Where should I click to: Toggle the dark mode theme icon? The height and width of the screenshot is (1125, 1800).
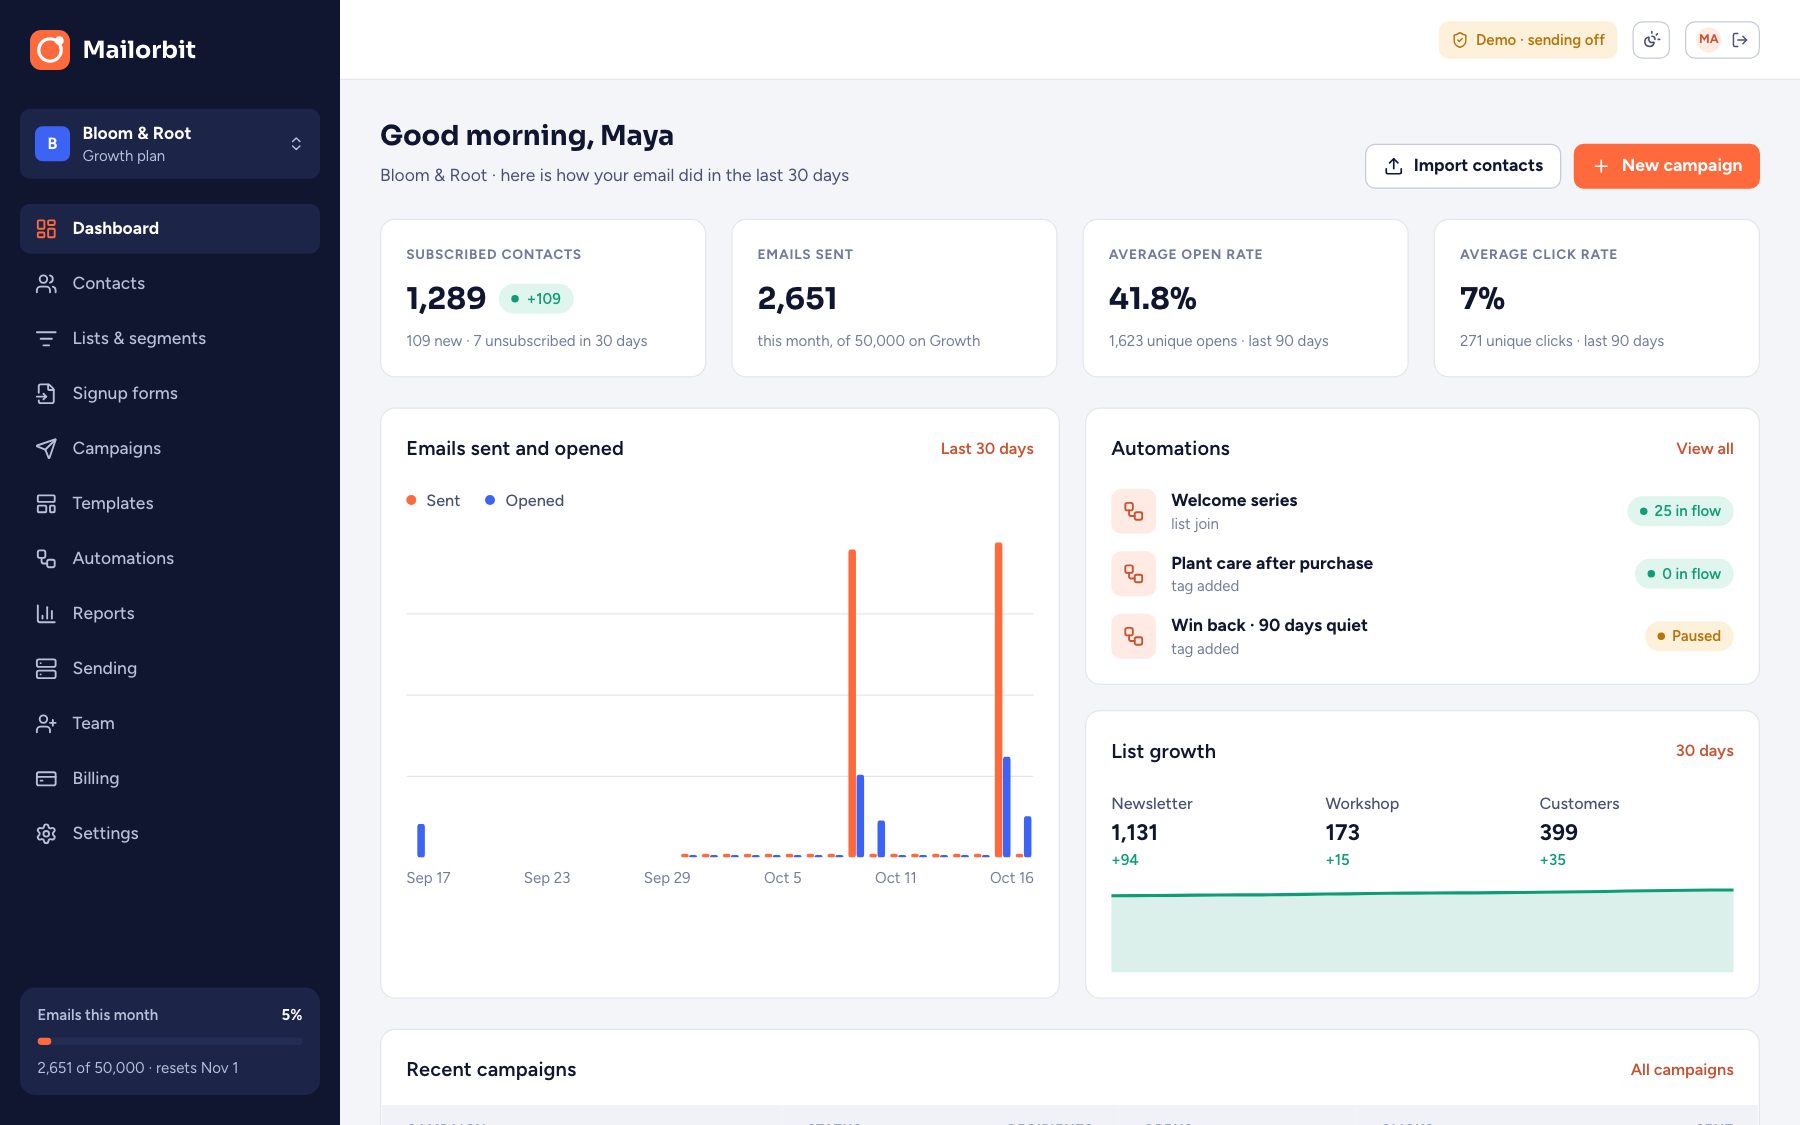[x=1651, y=40]
